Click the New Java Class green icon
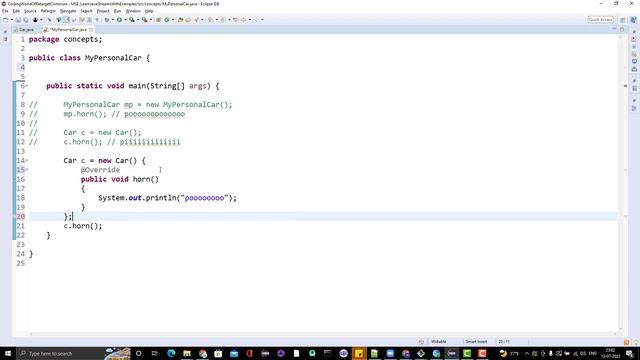Screen dimensions: 640x360 [167, 20]
